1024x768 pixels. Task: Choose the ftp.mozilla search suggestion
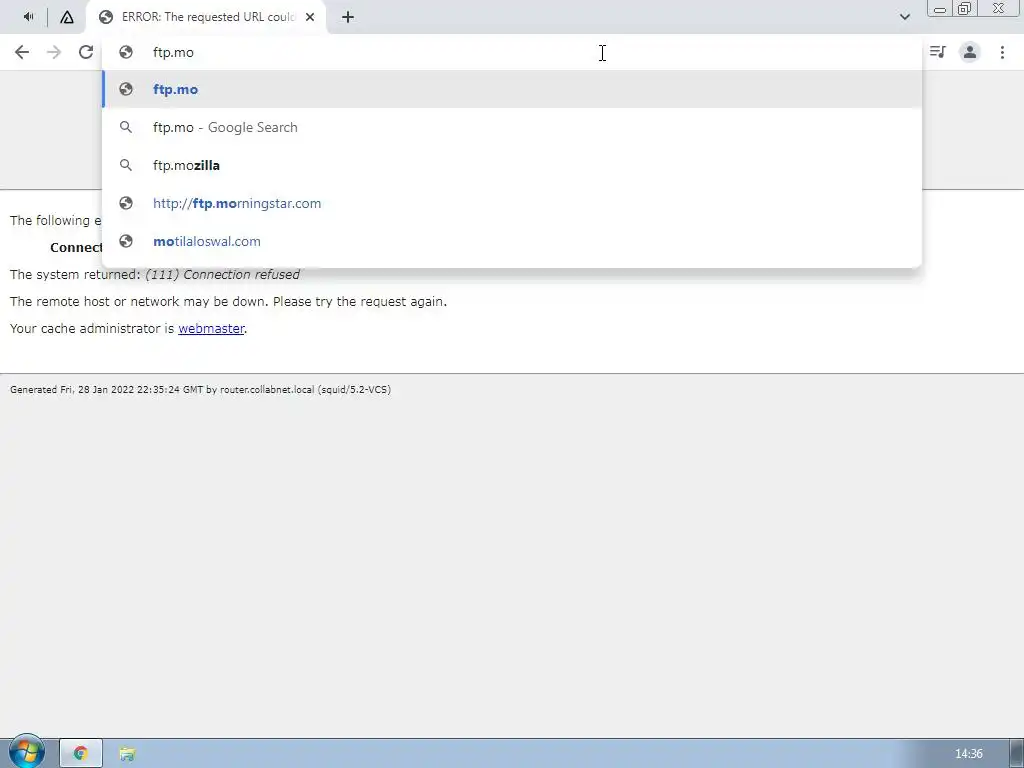pos(512,165)
